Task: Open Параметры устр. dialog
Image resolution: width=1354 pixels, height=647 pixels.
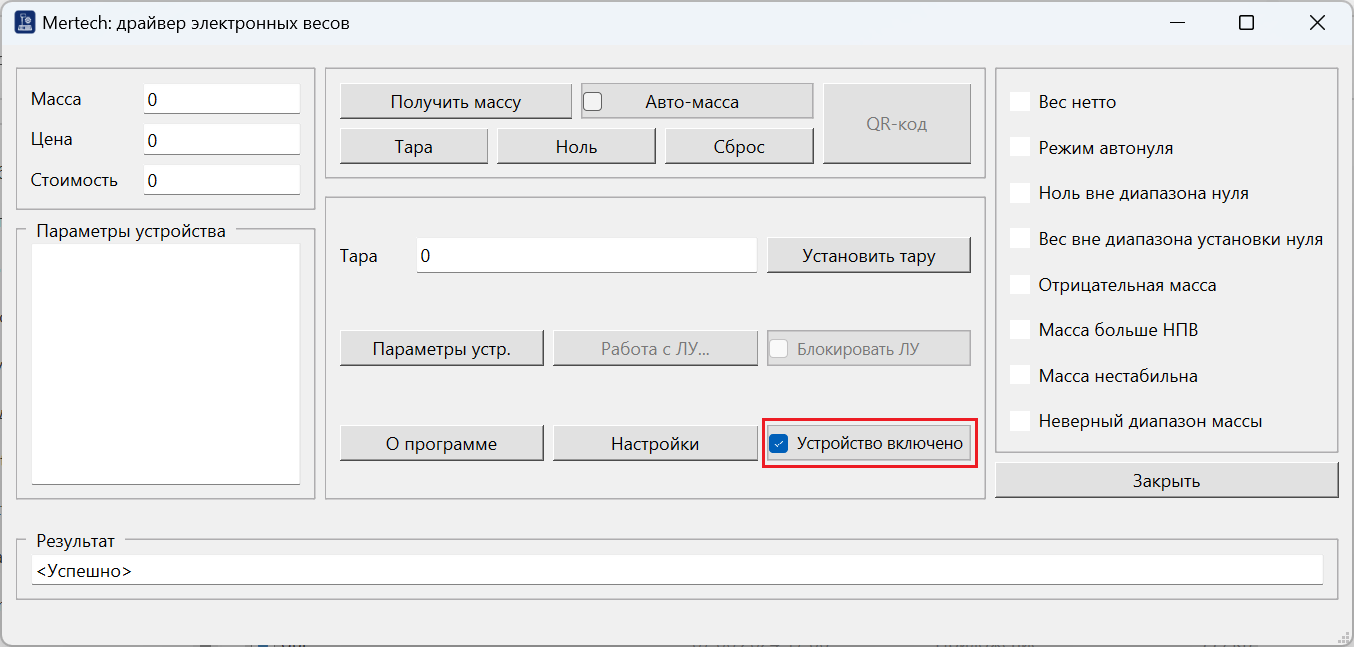Action: pos(441,349)
